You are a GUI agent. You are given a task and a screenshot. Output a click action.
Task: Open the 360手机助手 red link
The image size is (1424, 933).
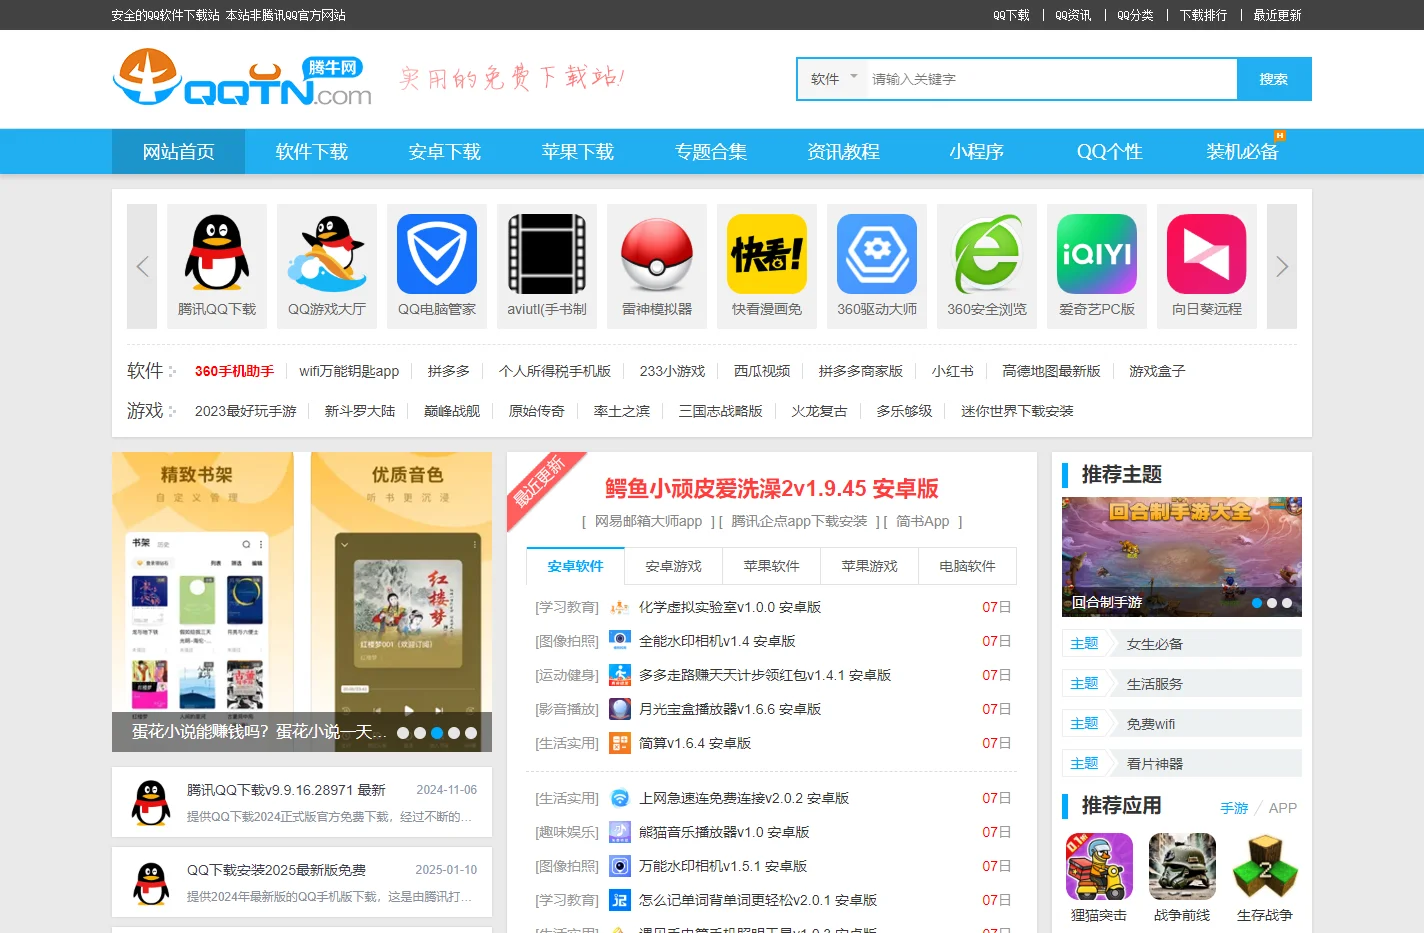234,371
